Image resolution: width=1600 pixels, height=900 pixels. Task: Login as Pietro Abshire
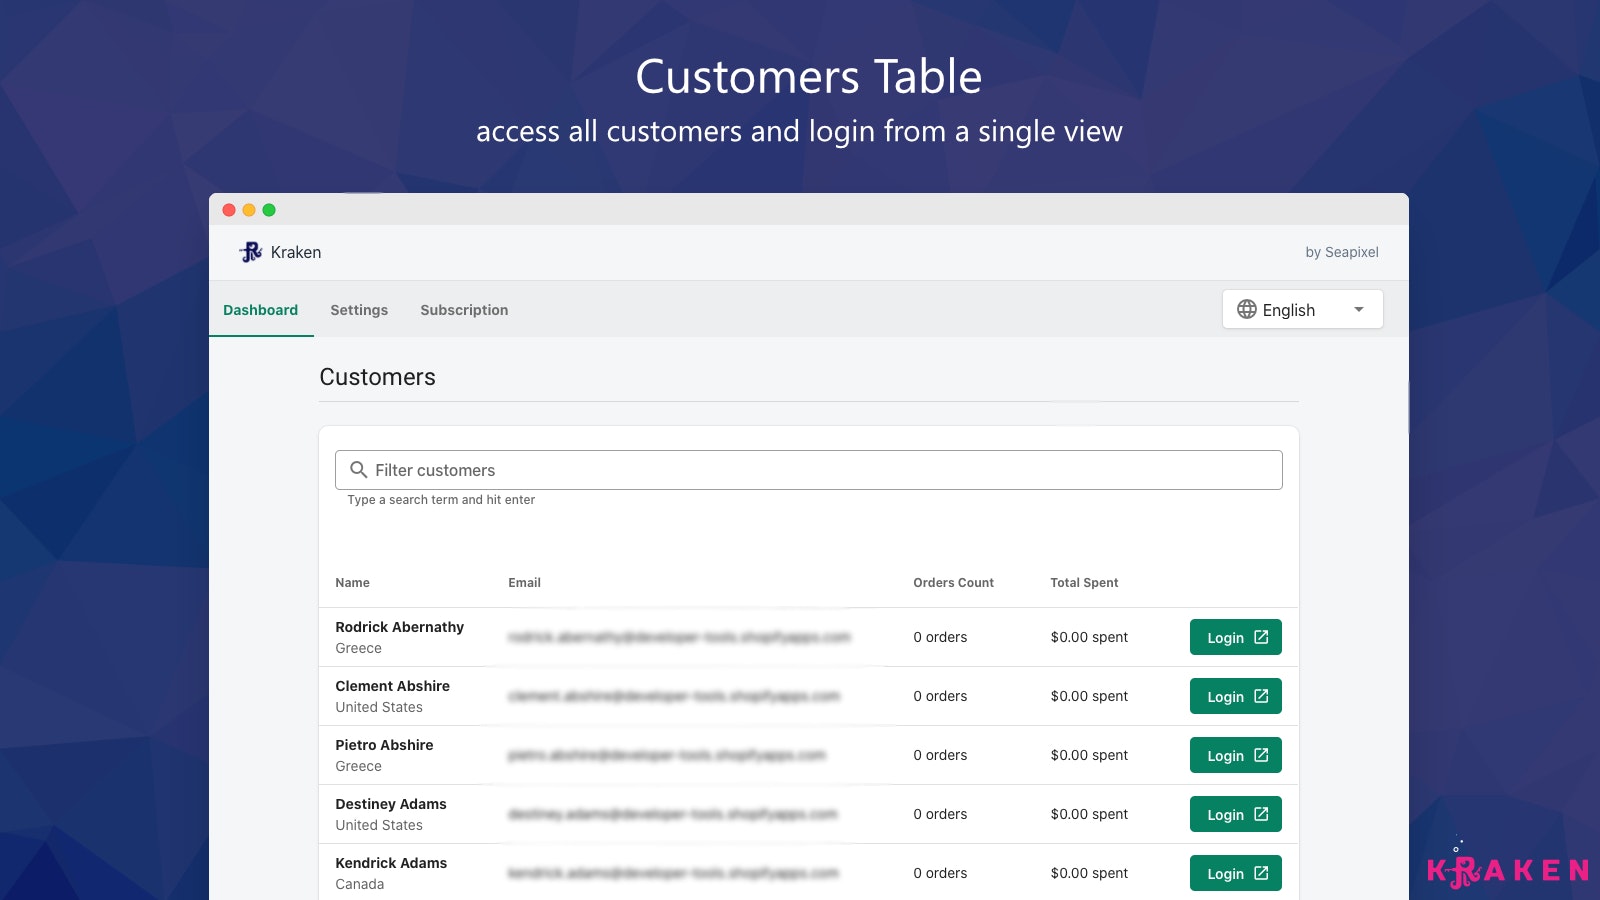[x=1235, y=755]
